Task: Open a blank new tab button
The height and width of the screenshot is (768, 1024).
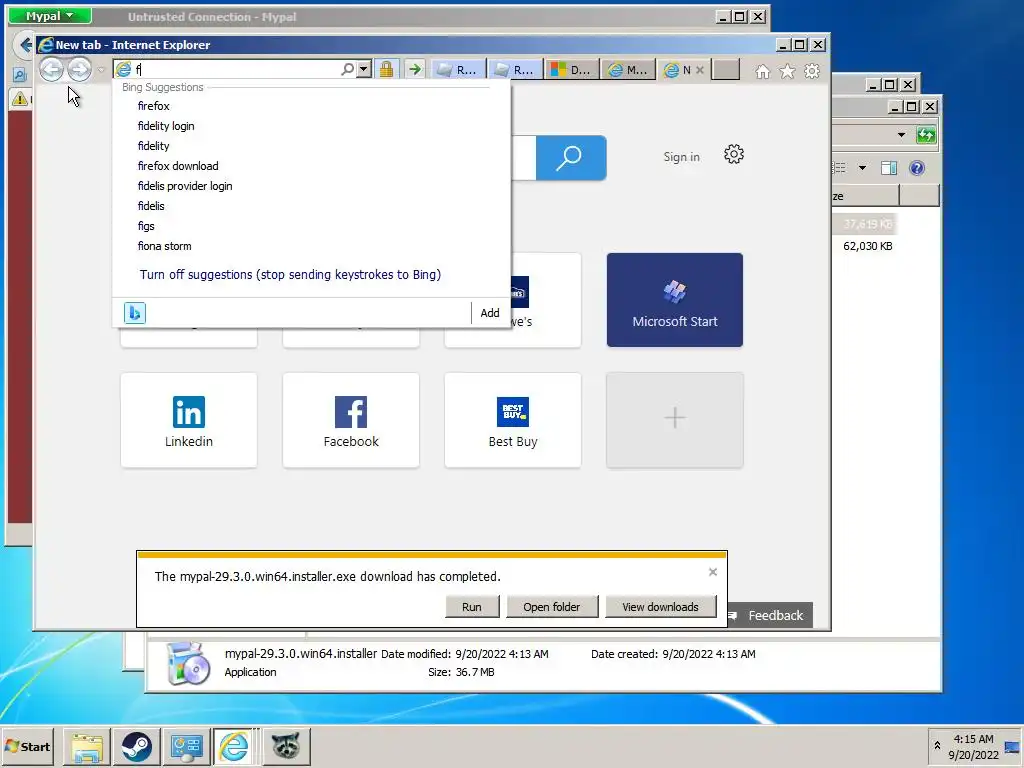Action: 726,69
